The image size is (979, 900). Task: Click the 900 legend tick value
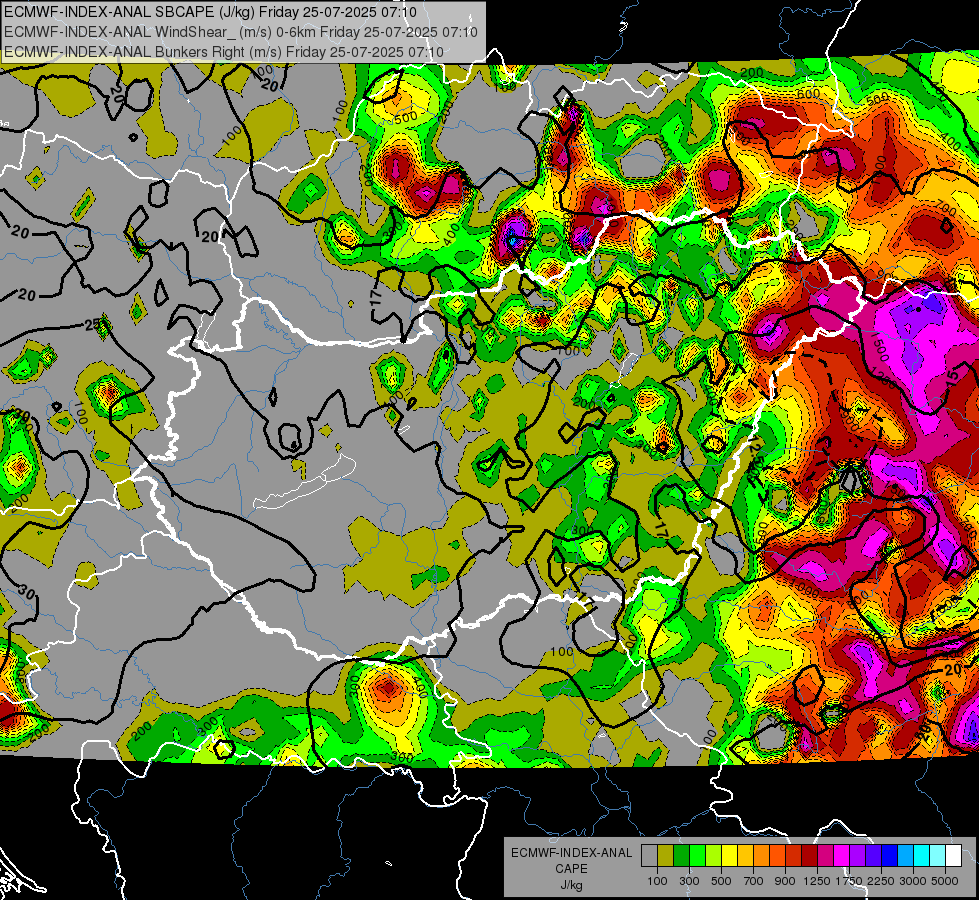[x=785, y=881]
